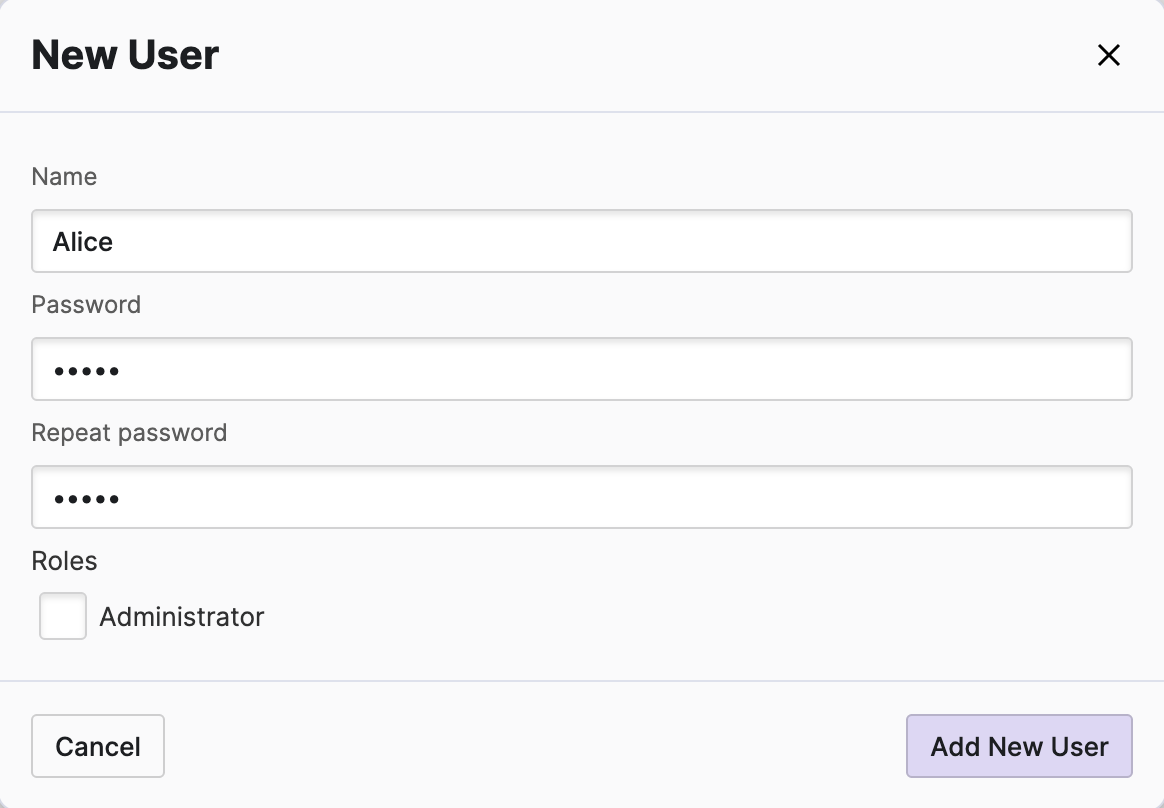The width and height of the screenshot is (1164, 808).
Task: Click the masked dots in Password field
Action: tap(86, 371)
